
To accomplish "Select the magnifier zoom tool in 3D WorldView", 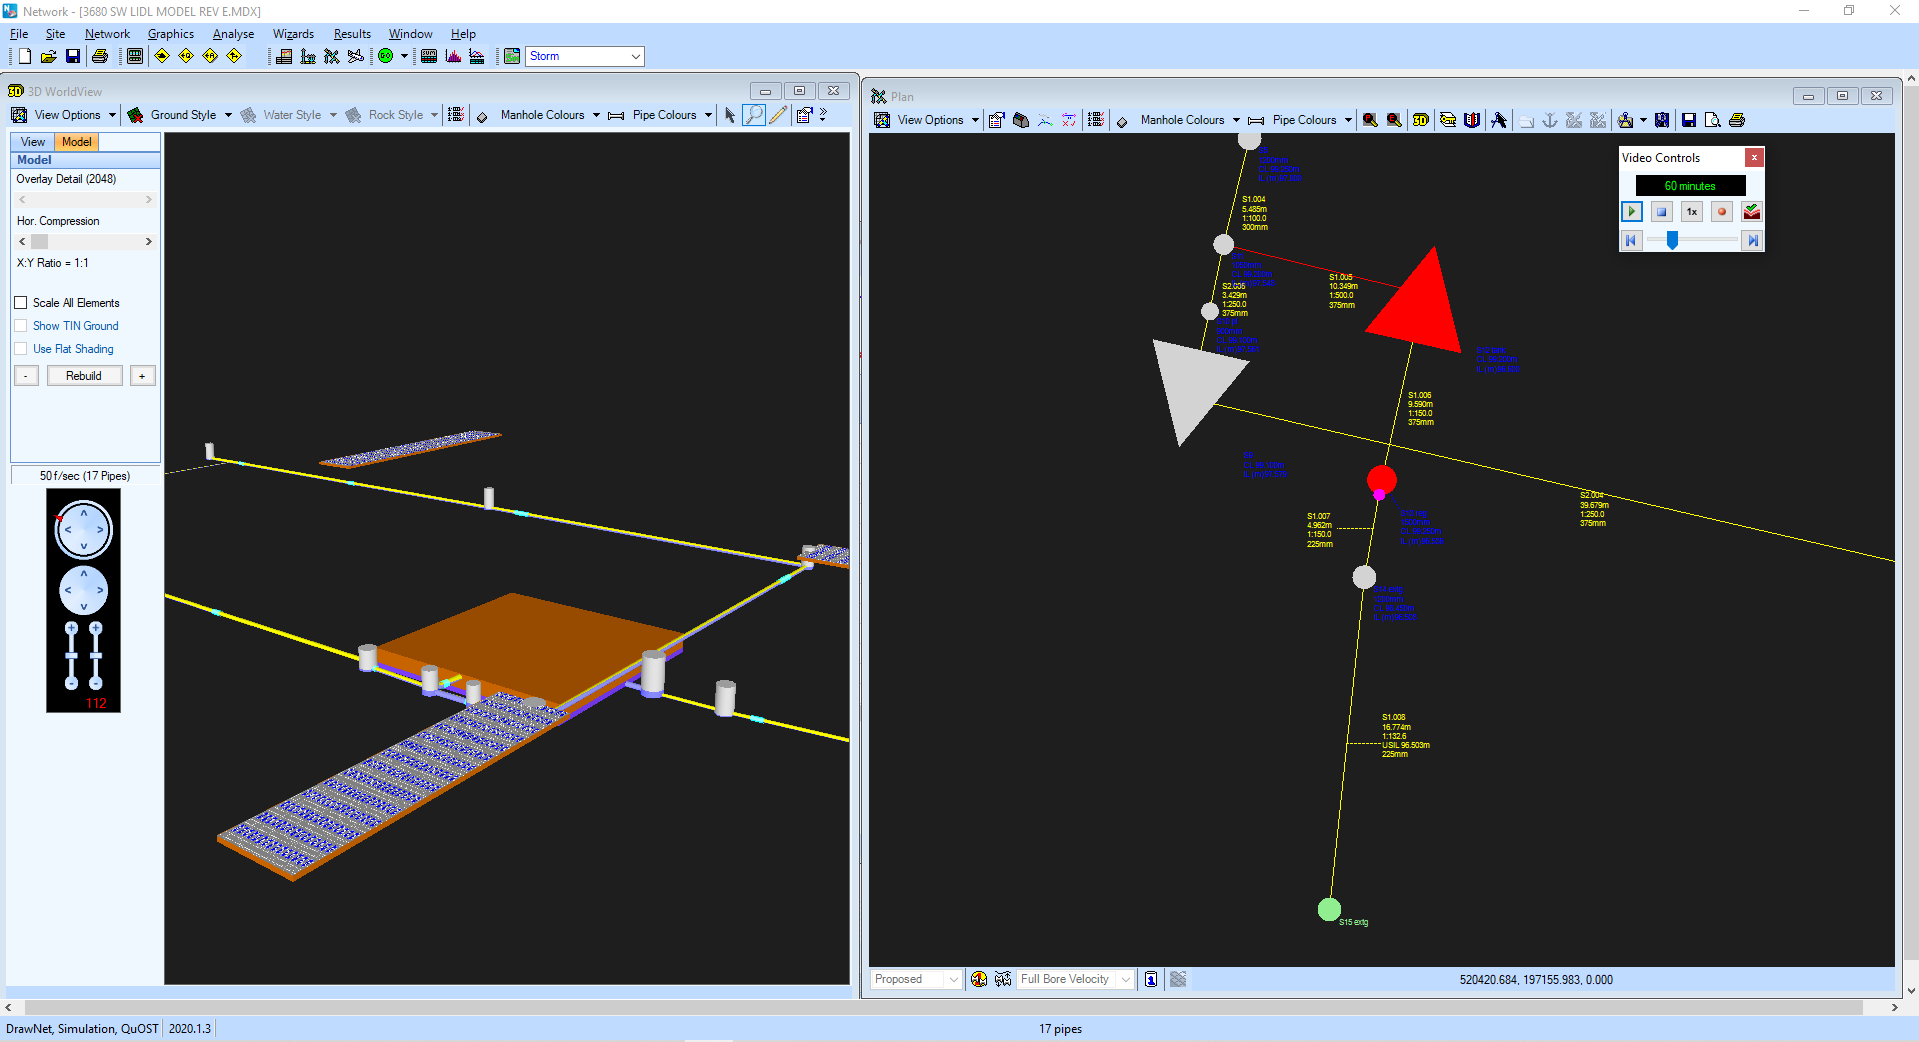I will [754, 115].
